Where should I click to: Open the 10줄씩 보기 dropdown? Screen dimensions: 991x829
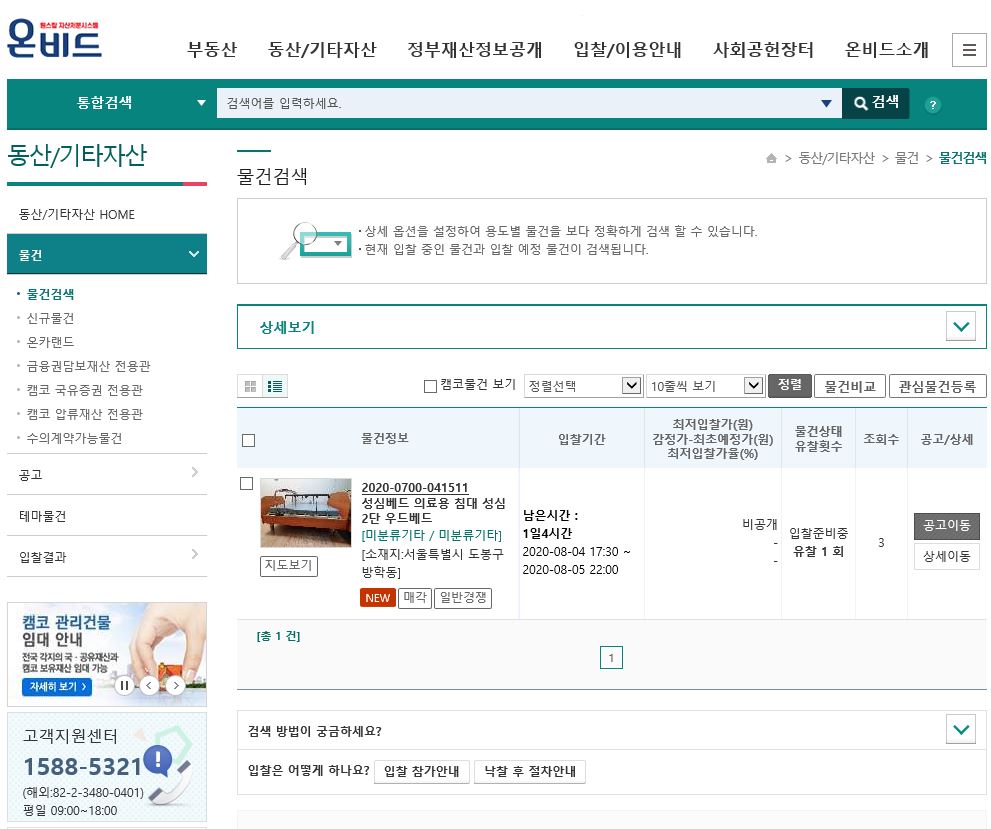[x=705, y=386]
